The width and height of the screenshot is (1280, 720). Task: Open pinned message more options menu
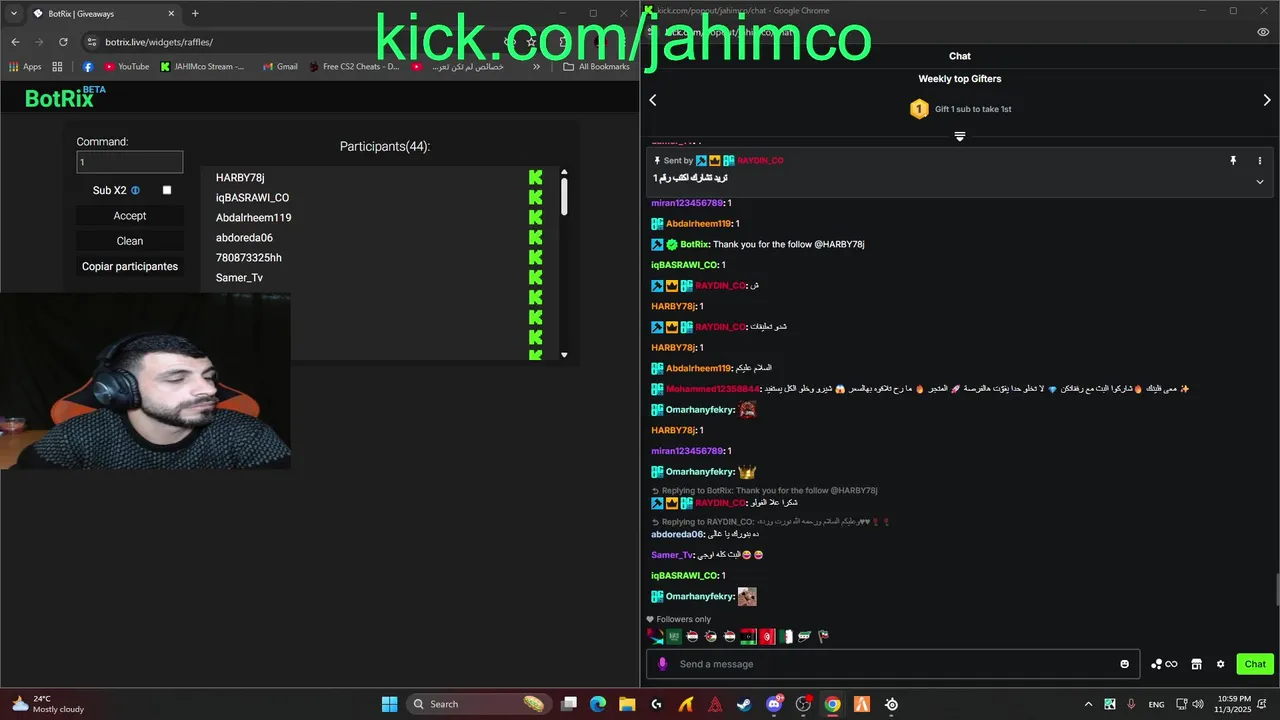pyautogui.click(x=1260, y=160)
